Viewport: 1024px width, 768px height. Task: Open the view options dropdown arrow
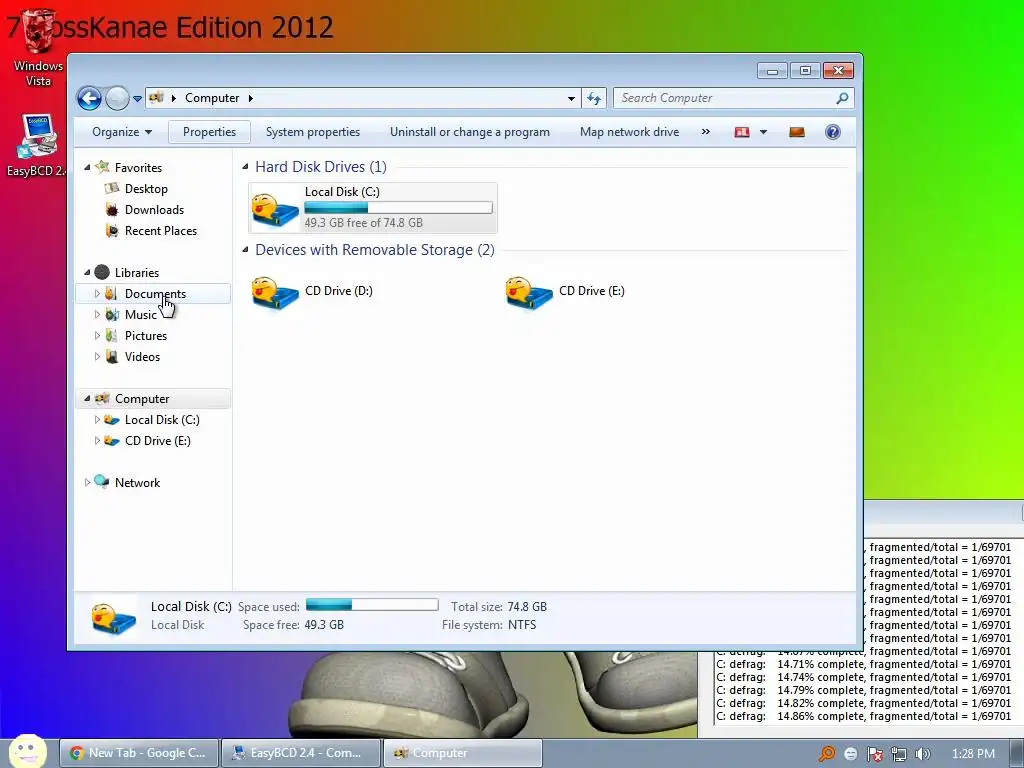(x=763, y=132)
